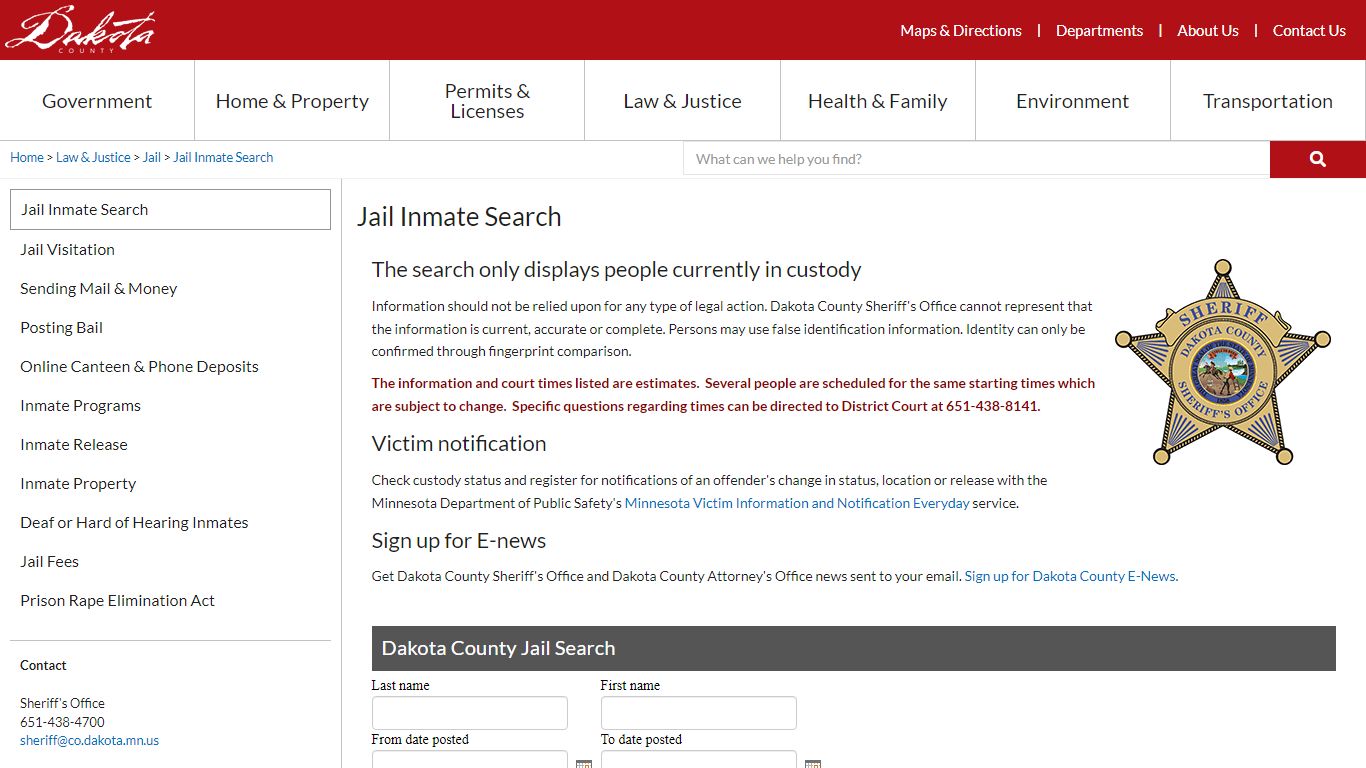Click inside the Last name field
Viewport: 1366px width, 768px height.
point(469,712)
